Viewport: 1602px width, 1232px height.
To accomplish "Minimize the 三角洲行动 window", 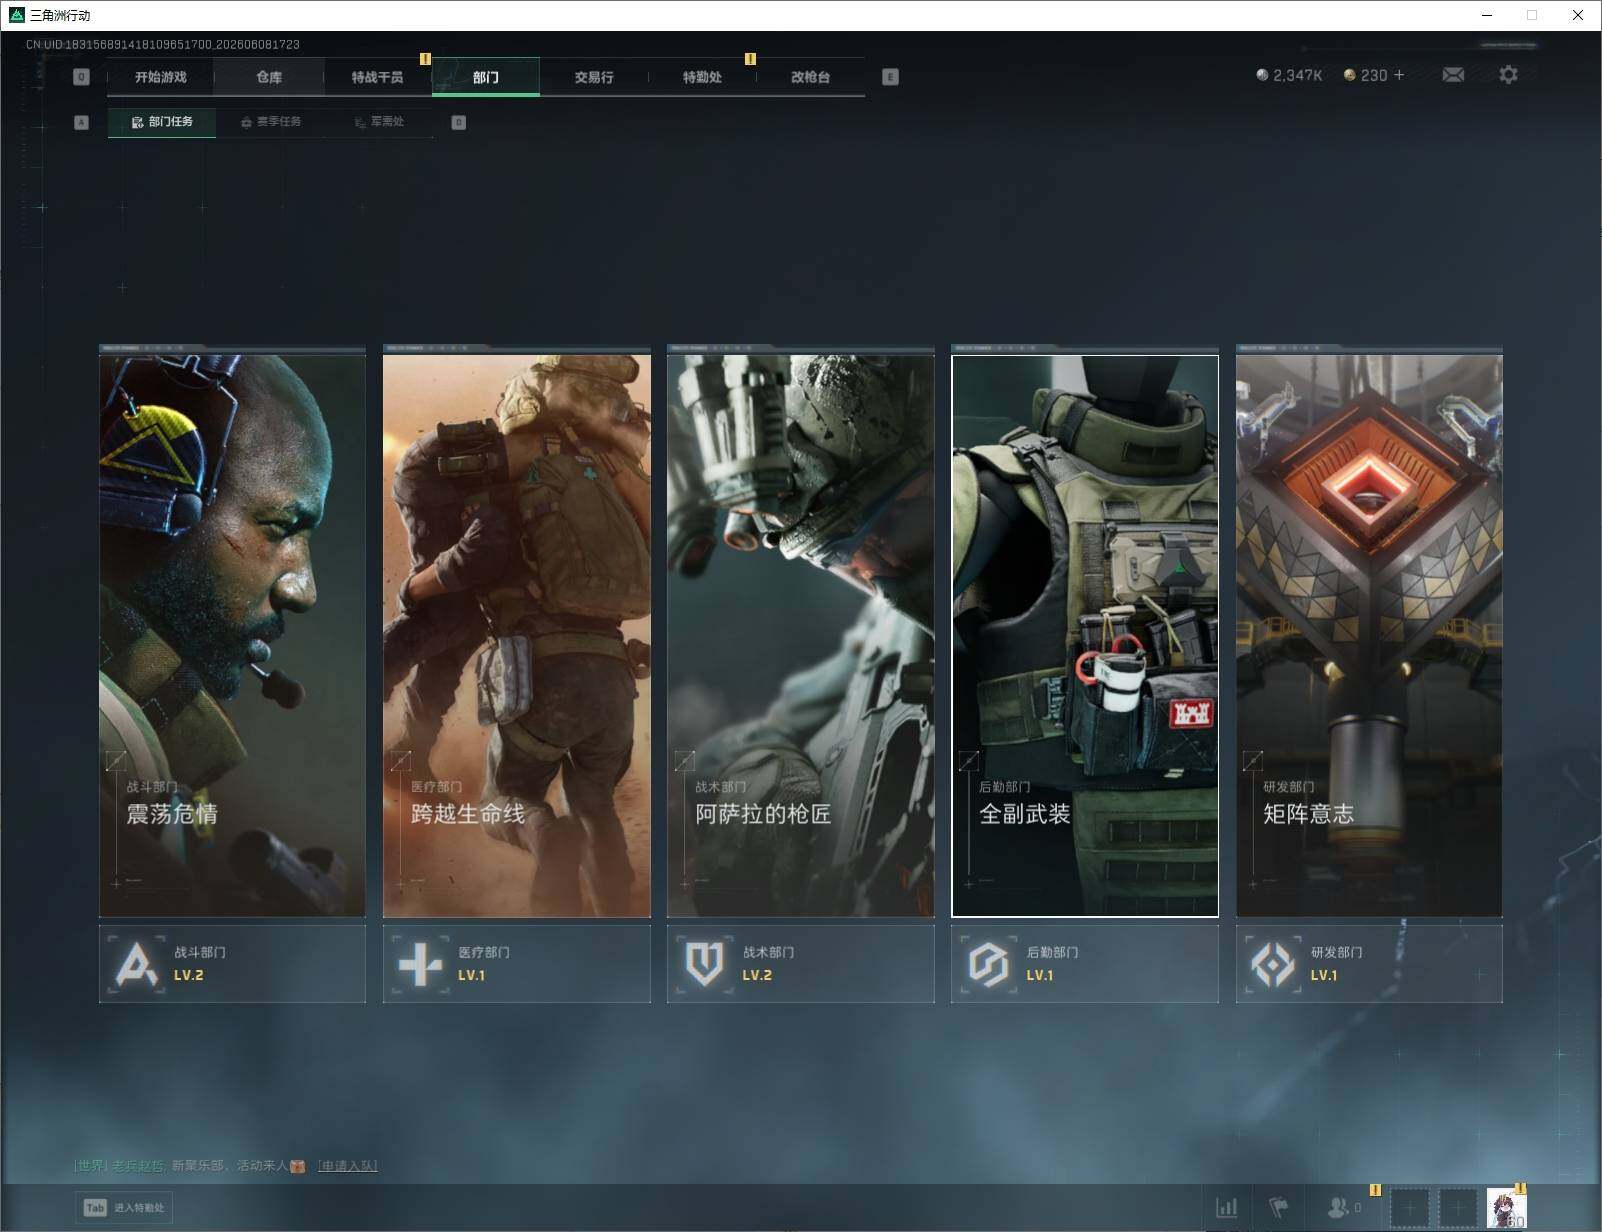I will pyautogui.click(x=1487, y=15).
